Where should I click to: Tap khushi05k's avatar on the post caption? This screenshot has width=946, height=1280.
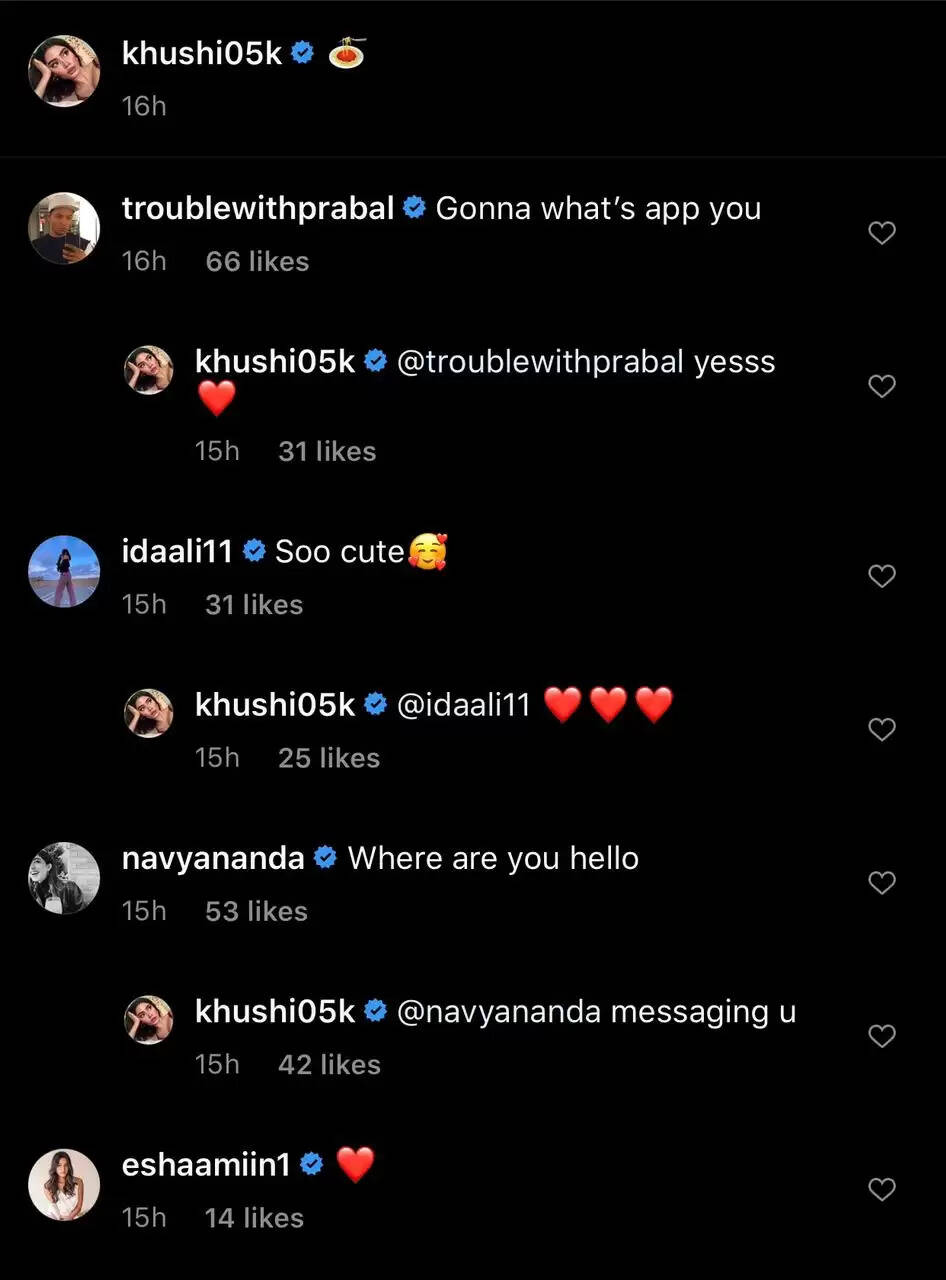[x=64, y=71]
